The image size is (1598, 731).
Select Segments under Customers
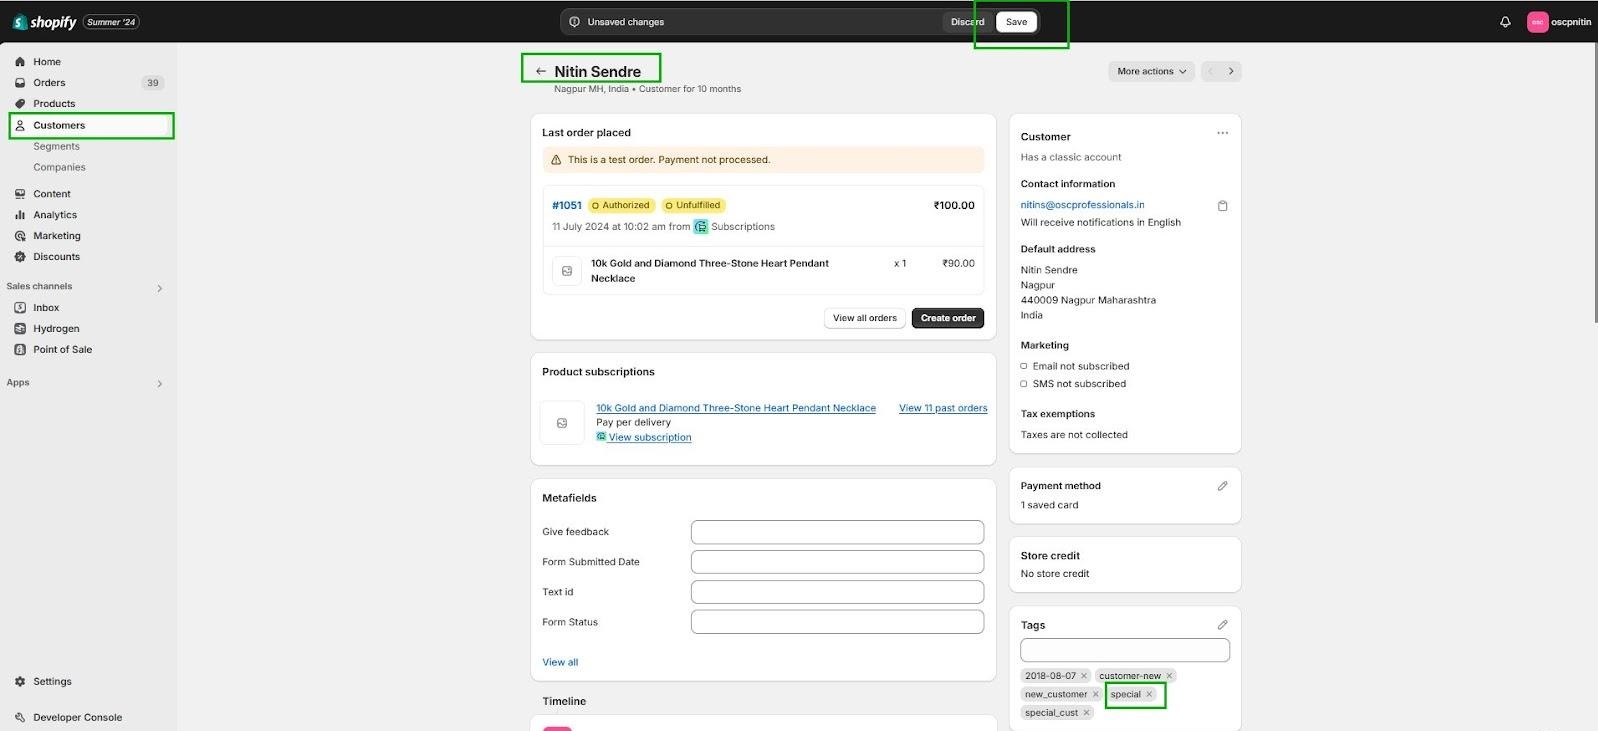(56, 146)
